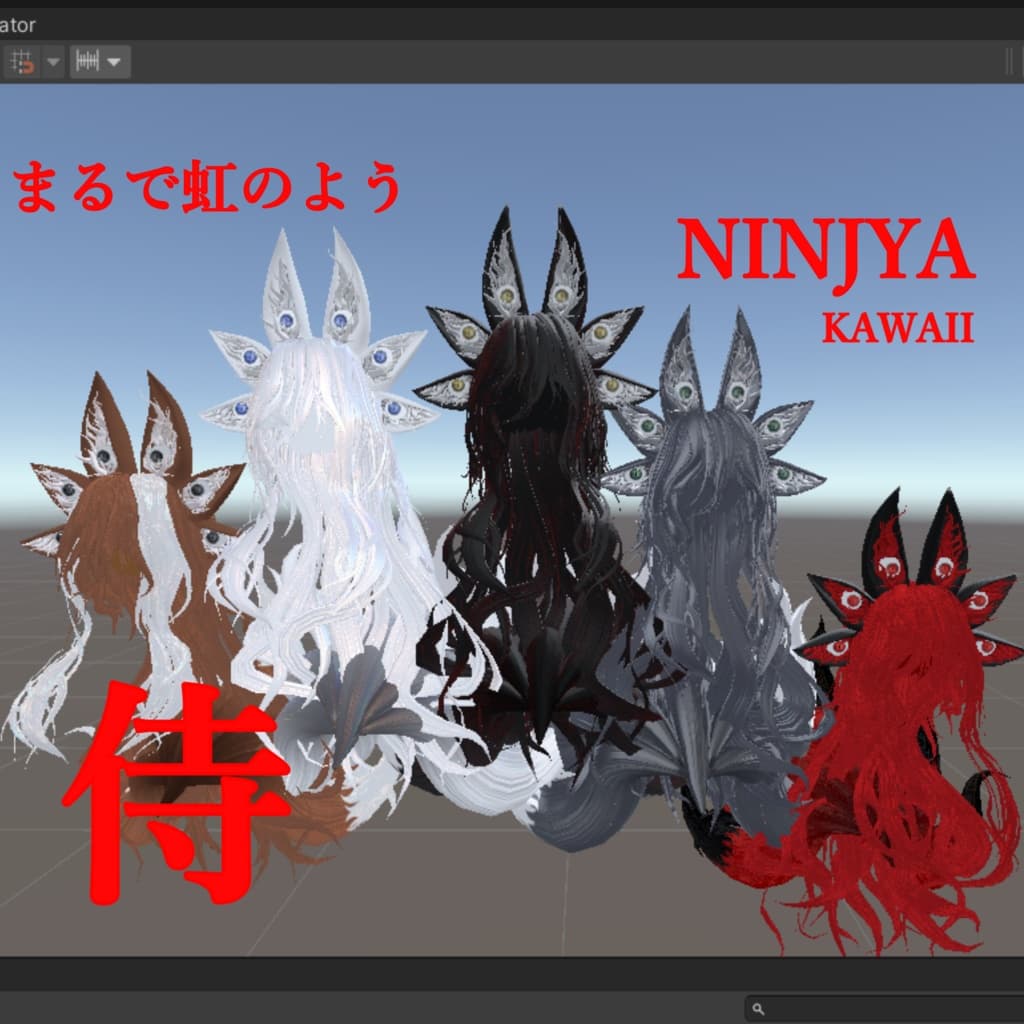Viewport: 1024px width, 1024px height.
Task: Toggle the grid snapping magnet icon
Action: 22,62
